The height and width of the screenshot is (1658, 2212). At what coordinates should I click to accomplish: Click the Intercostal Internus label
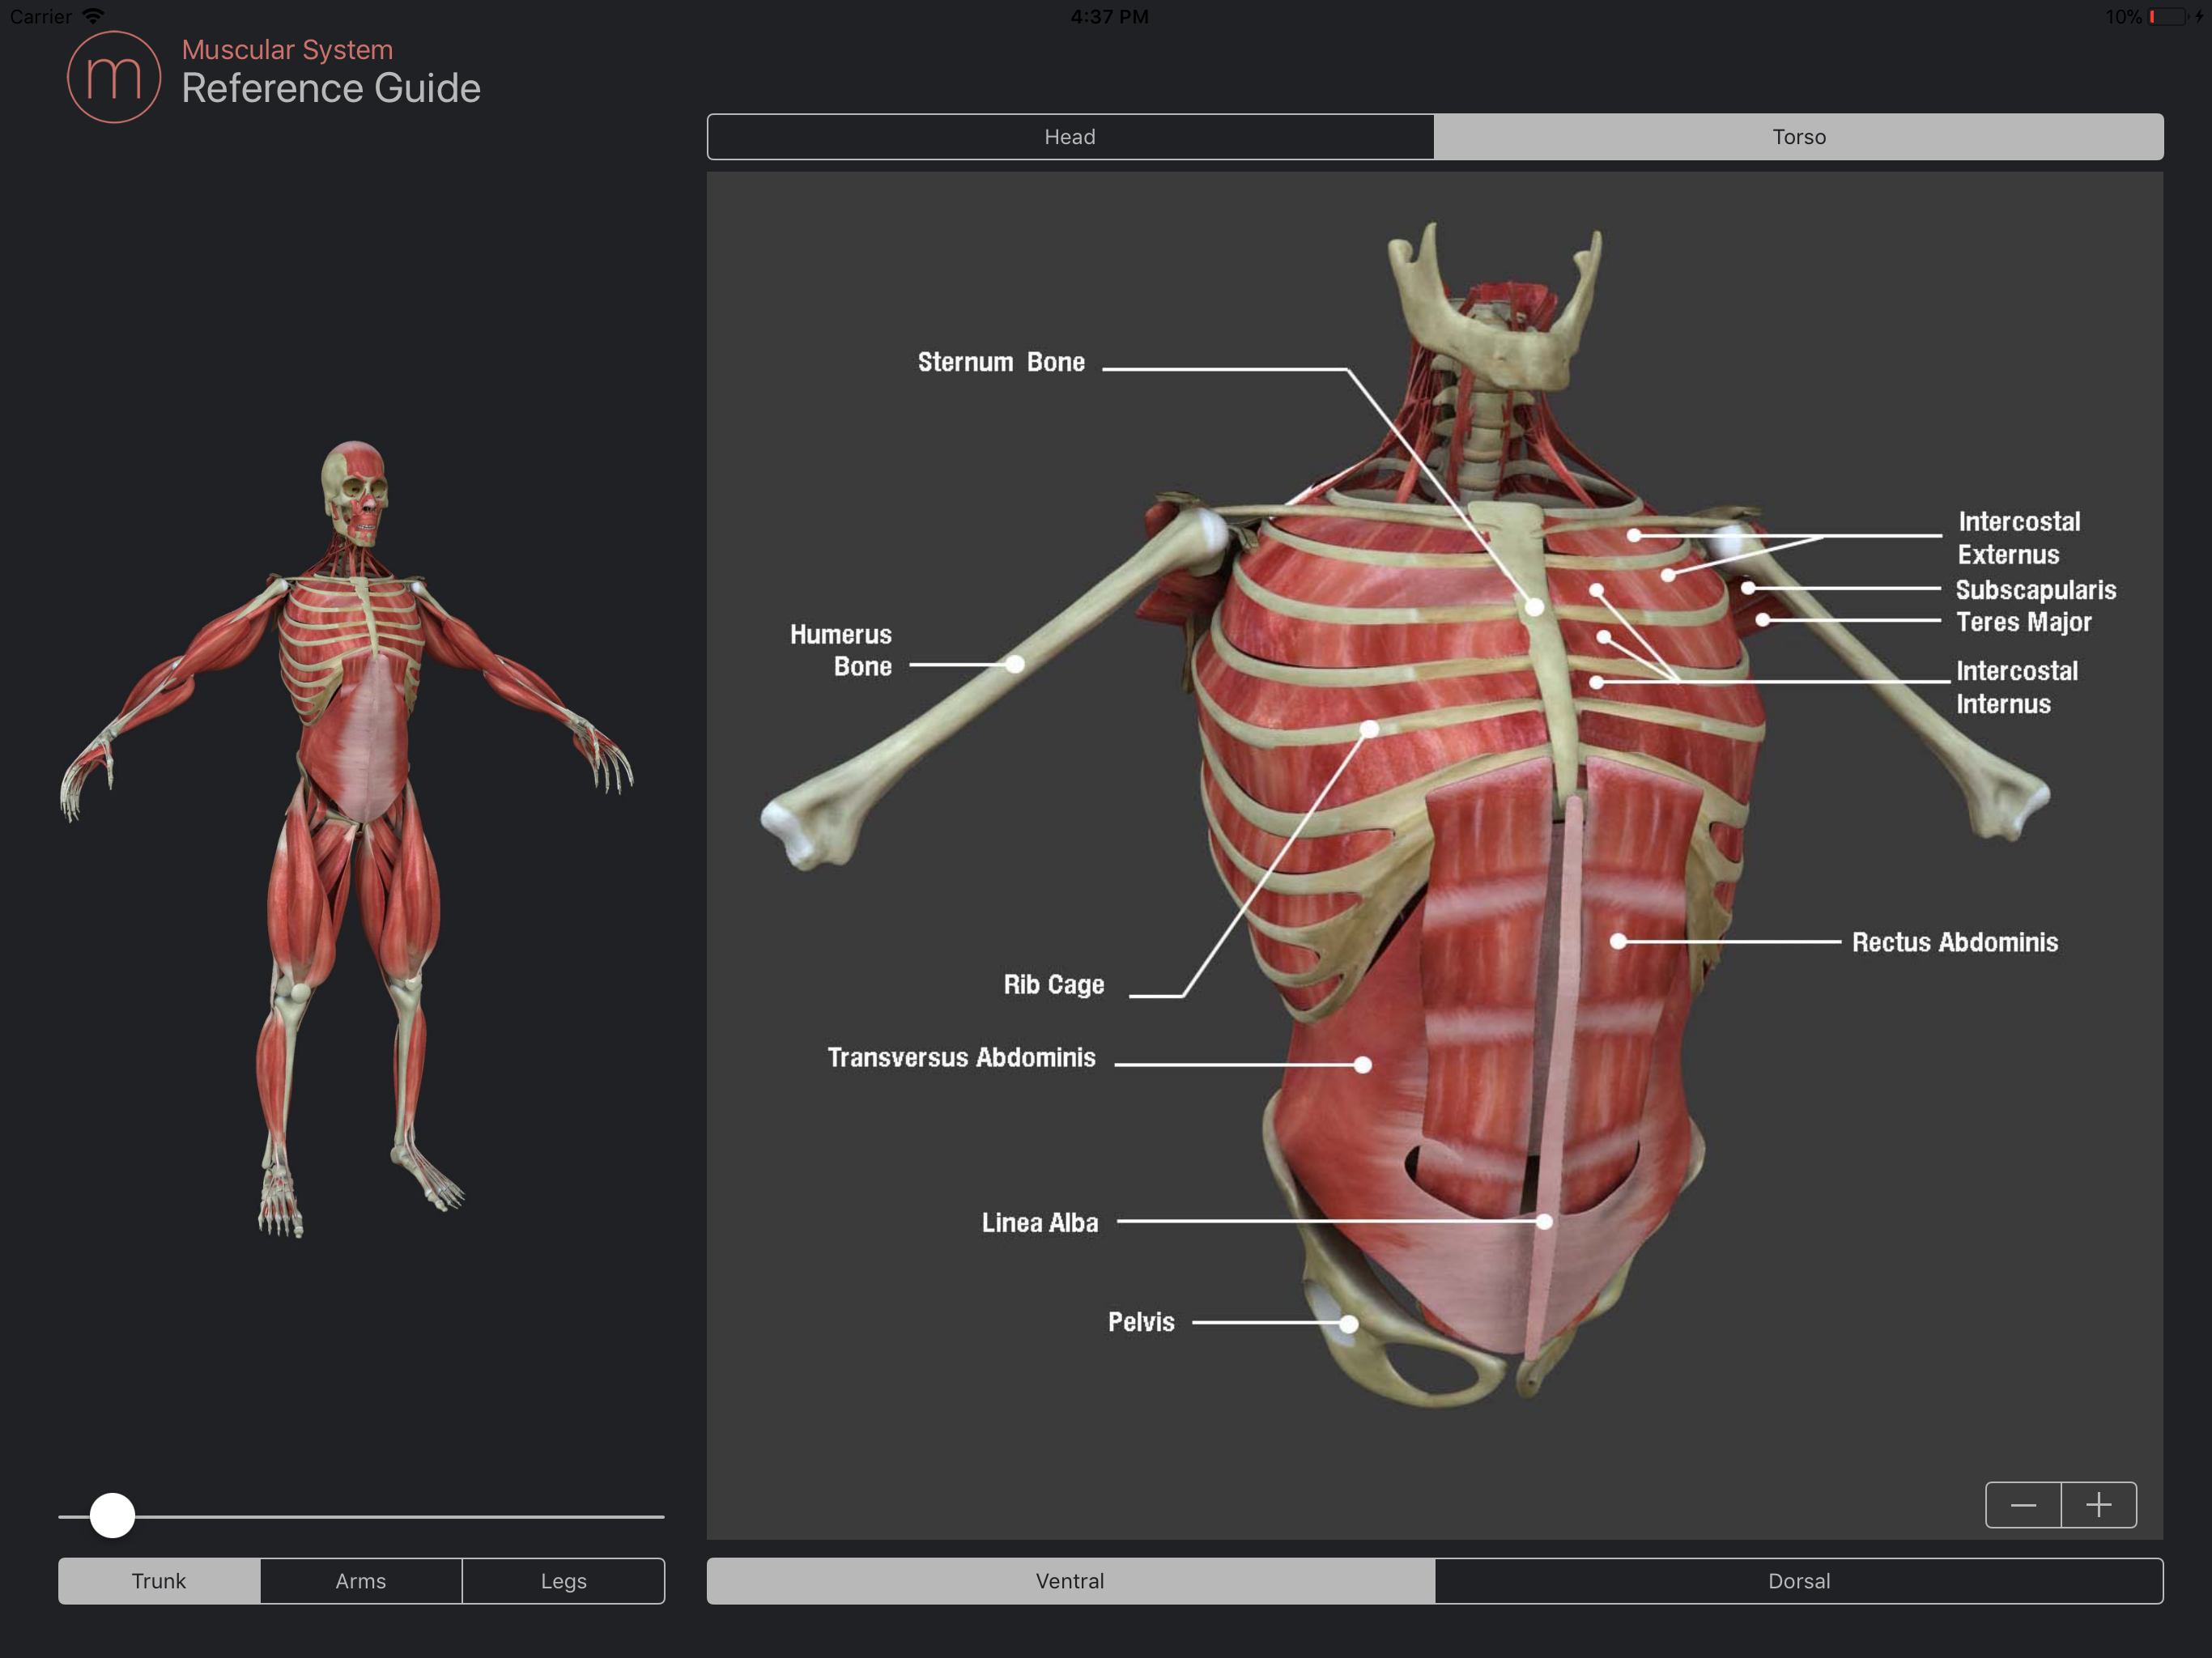tap(2016, 687)
